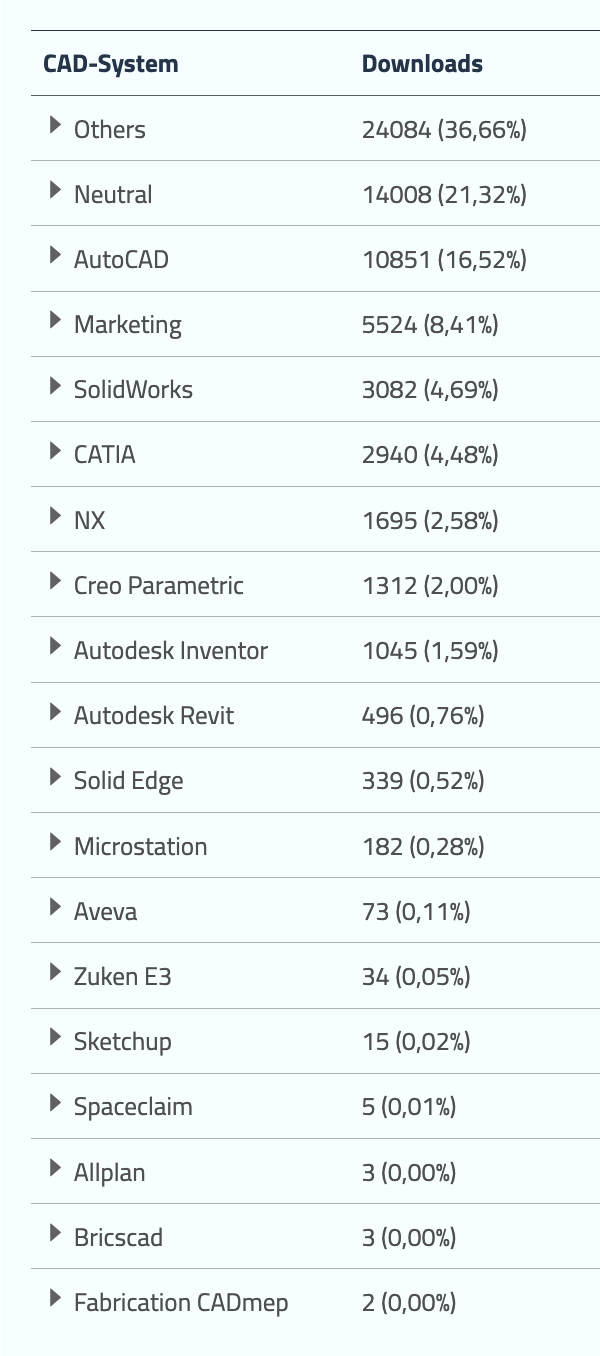
Task: Click the Sketchup row label
Action: click(x=122, y=1041)
